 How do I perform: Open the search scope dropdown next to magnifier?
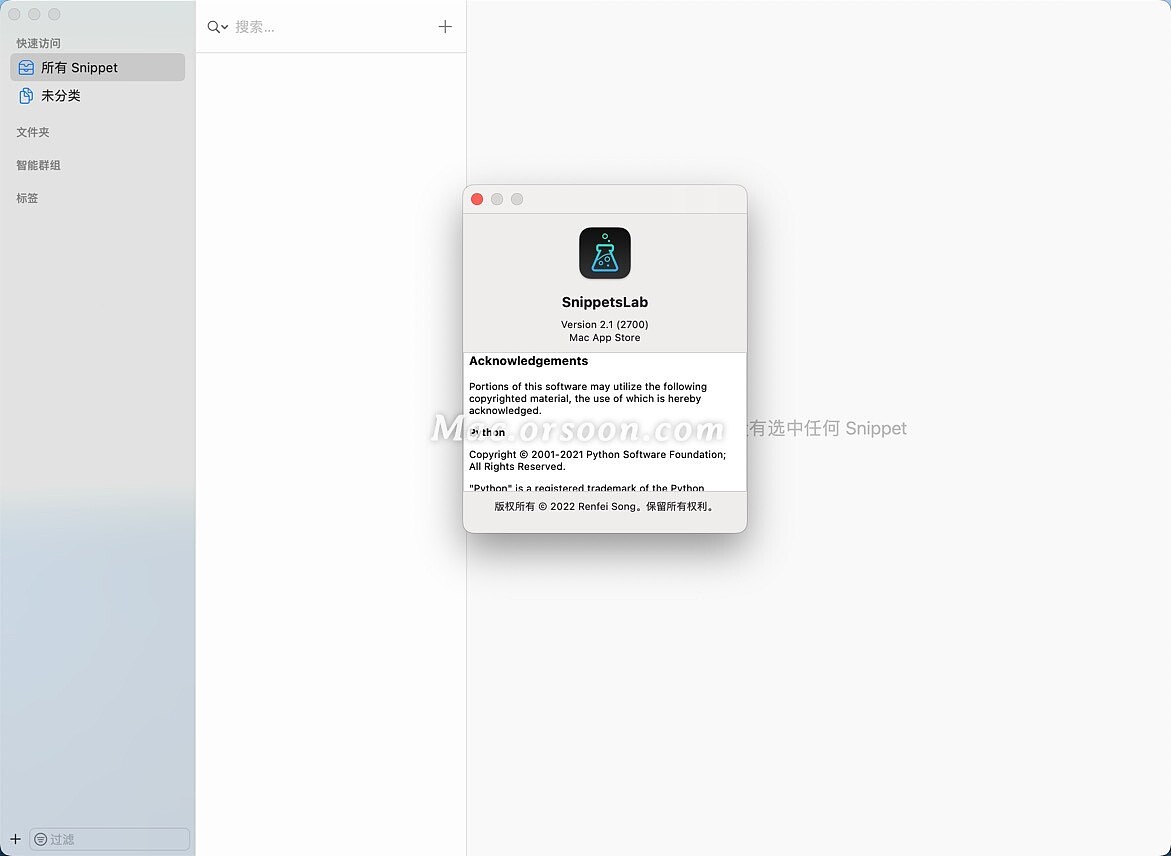tap(222, 27)
